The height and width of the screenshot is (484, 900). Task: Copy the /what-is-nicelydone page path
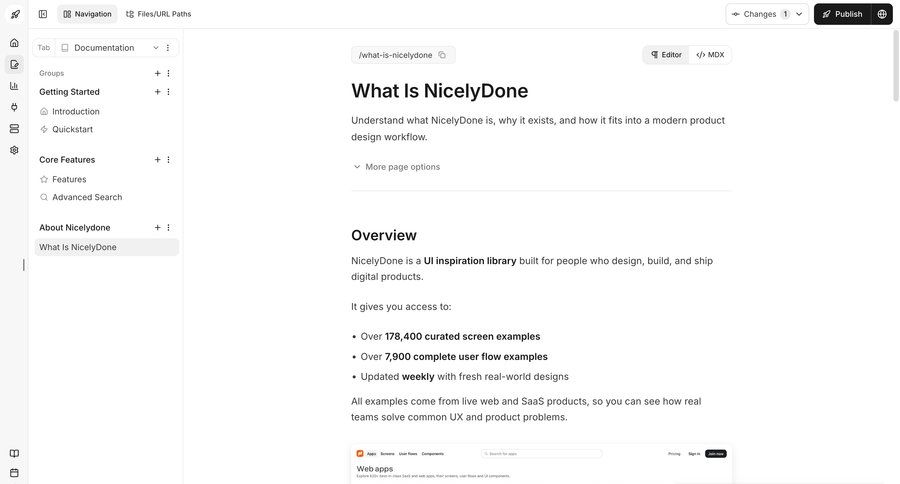tap(442, 55)
